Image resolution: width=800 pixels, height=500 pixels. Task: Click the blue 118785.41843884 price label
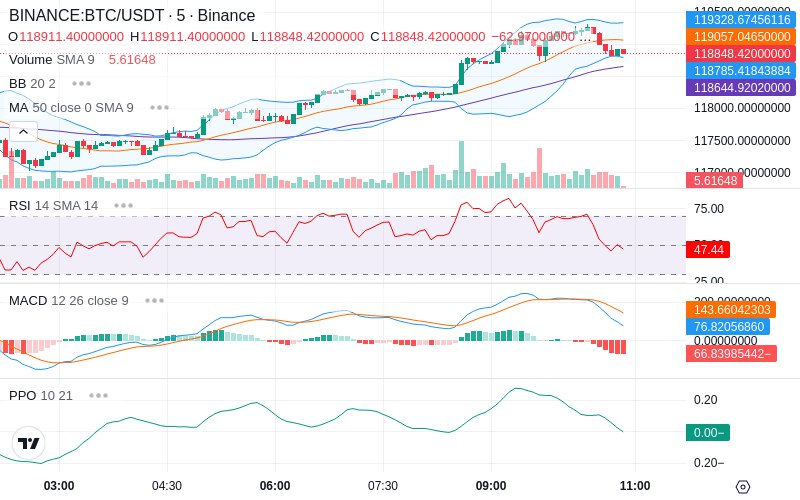coord(741,70)
